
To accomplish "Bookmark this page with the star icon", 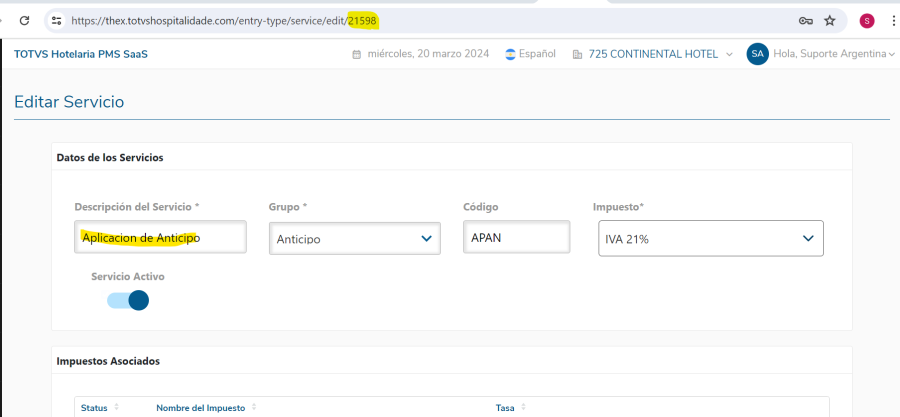I will [830, 20].
